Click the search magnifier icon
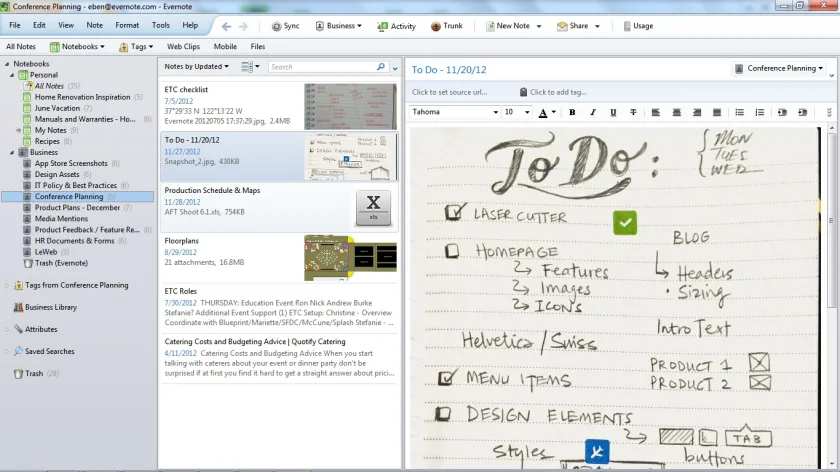The width and height of the screenshot is (840, 472). [381, 67]
